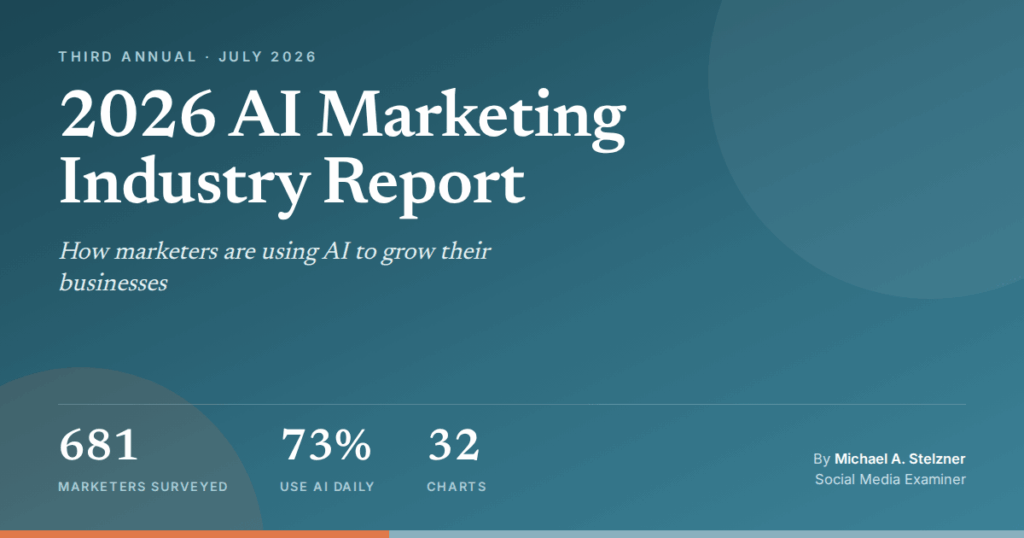This screenshot has height=538, width=1024.
Task: Select the "JULY 2026" date text
Action: [x=267, y=57]
